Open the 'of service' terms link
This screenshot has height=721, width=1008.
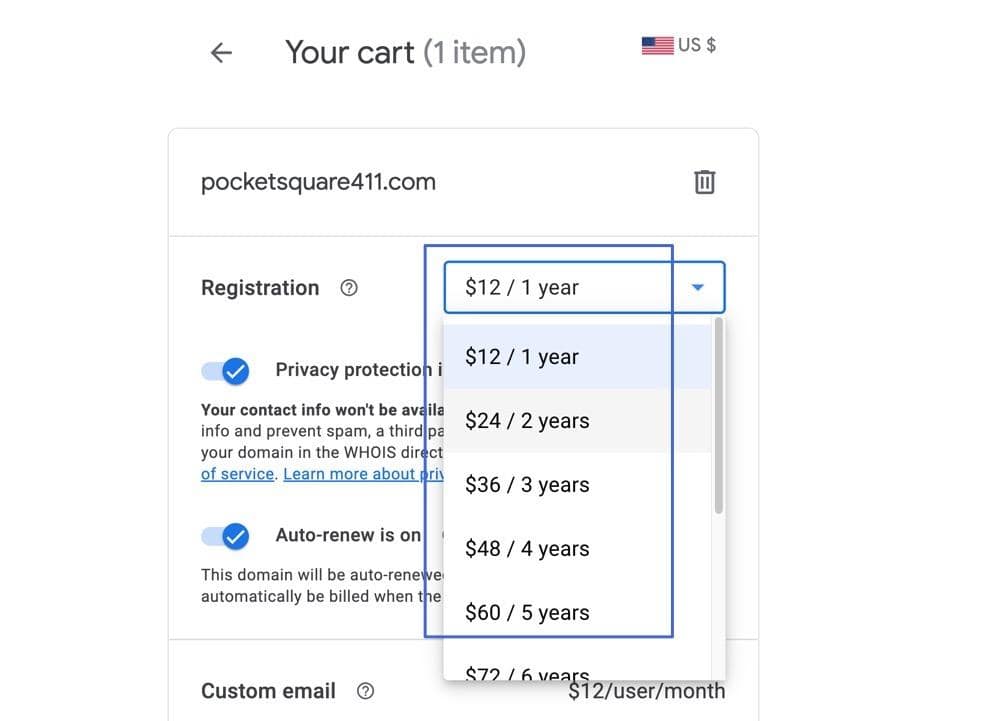pos(236,473)
